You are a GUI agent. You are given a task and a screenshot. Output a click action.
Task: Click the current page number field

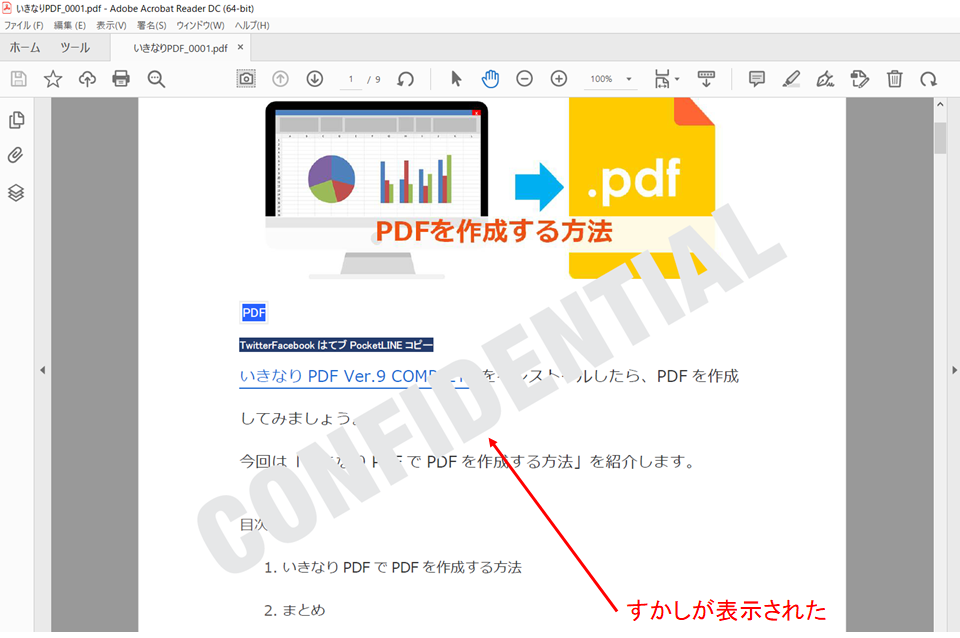pyautogui.click(x=351, y=79)
